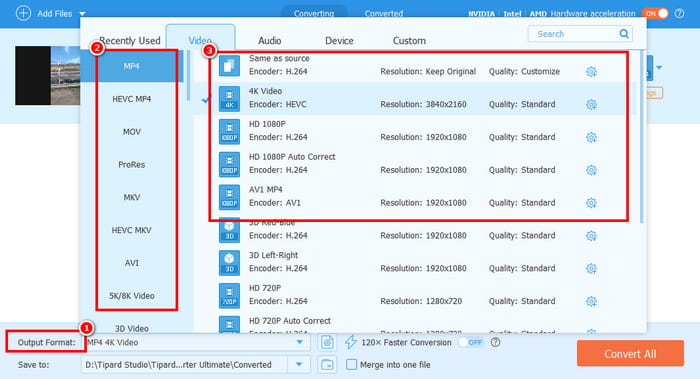The width and height of the screenshot is (700, 379).
Task: Open the help icon beside Hardware acceleration
Action: pos(679,13)
